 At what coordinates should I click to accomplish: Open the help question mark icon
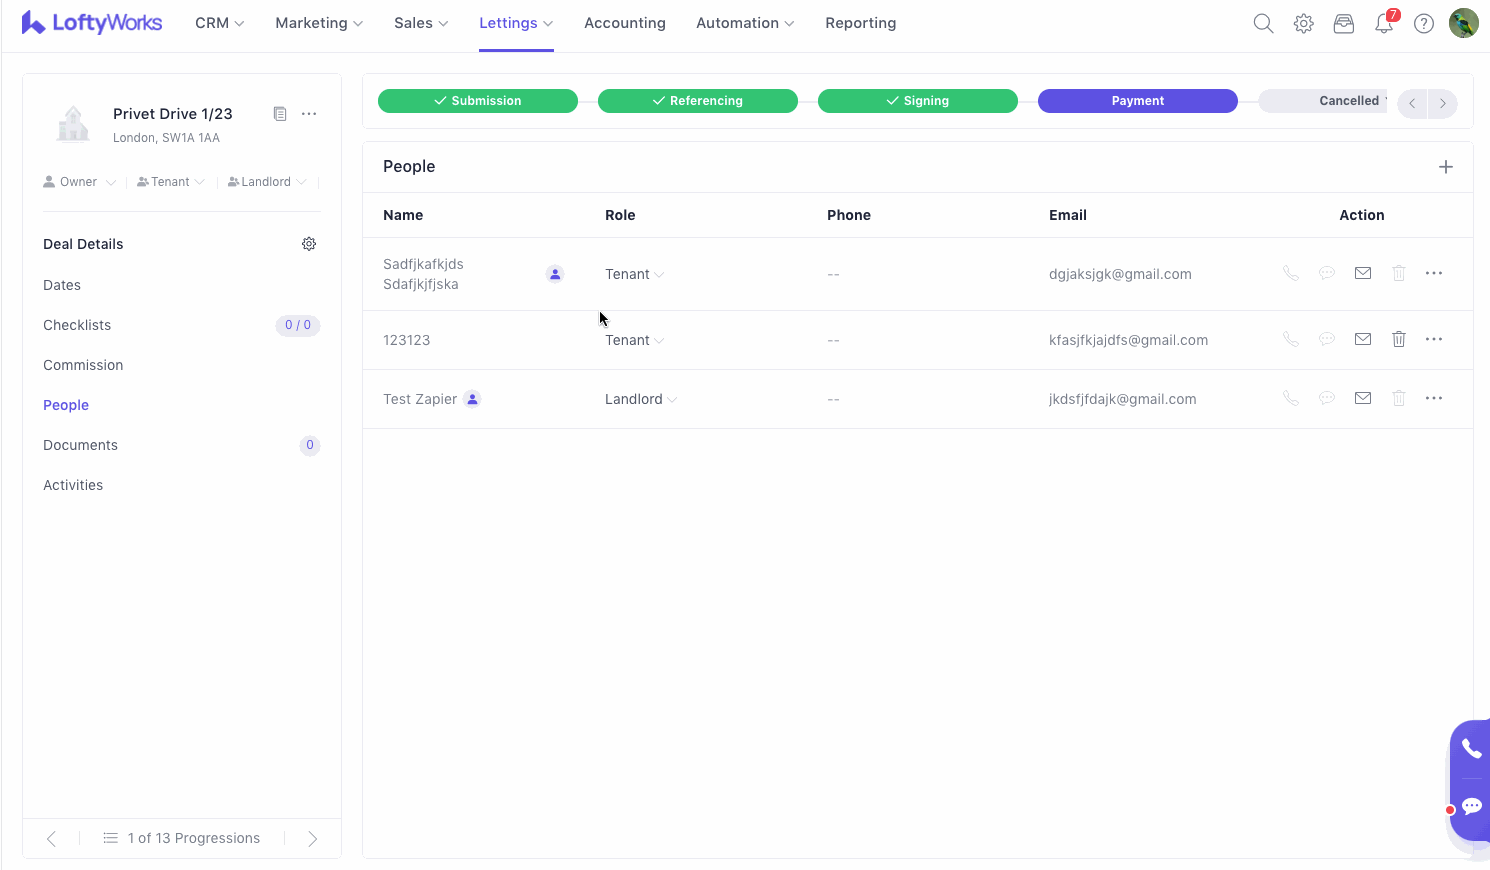1424,23
